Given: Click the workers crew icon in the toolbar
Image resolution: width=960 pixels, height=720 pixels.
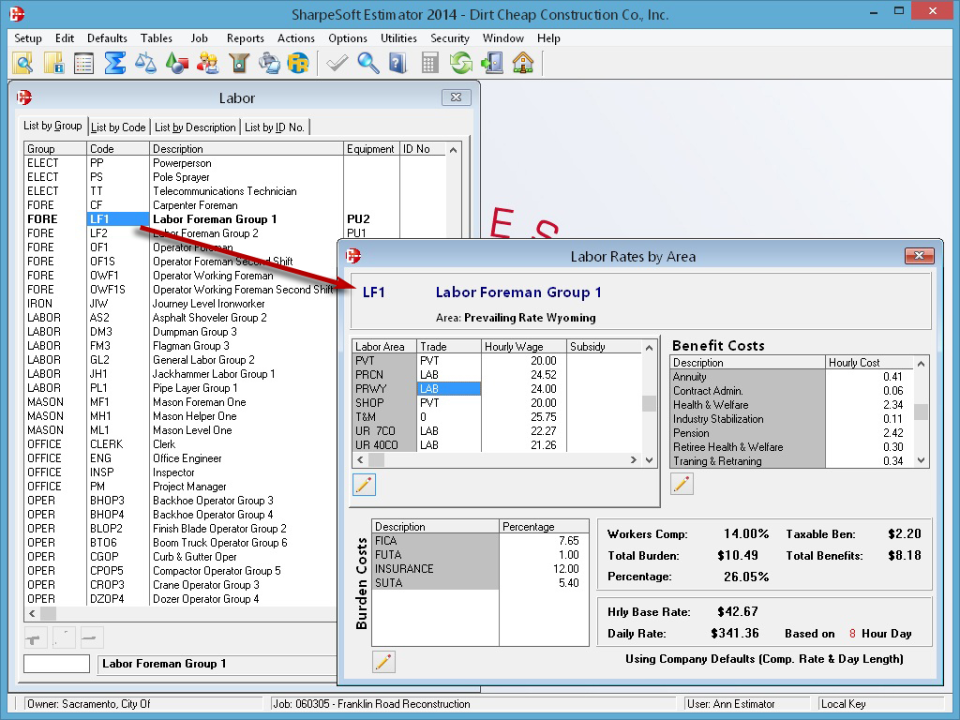Looking at the screenshot, I should [209, 62].
